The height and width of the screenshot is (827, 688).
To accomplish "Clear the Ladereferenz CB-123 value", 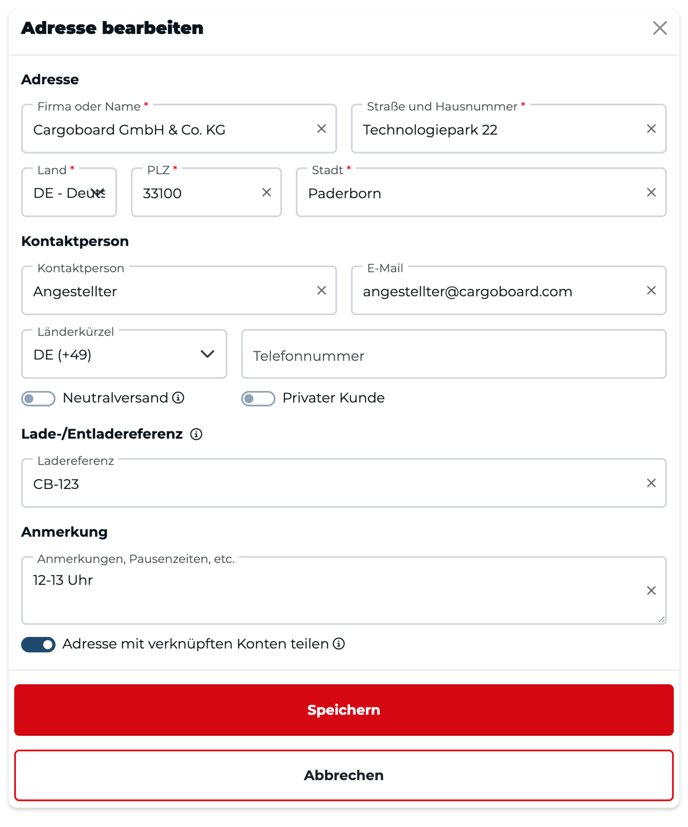I will [651, 483].
